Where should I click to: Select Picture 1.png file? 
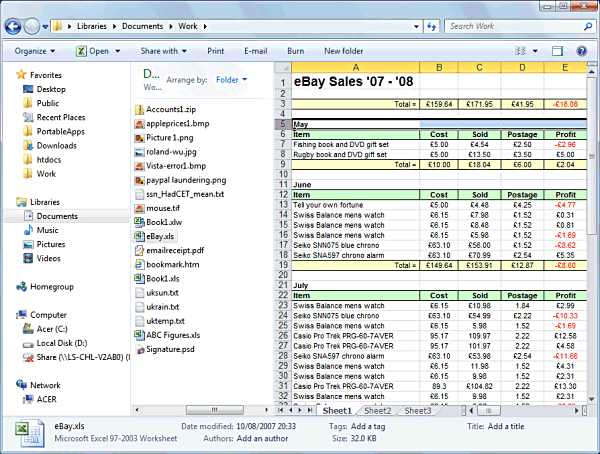[170, 138]
